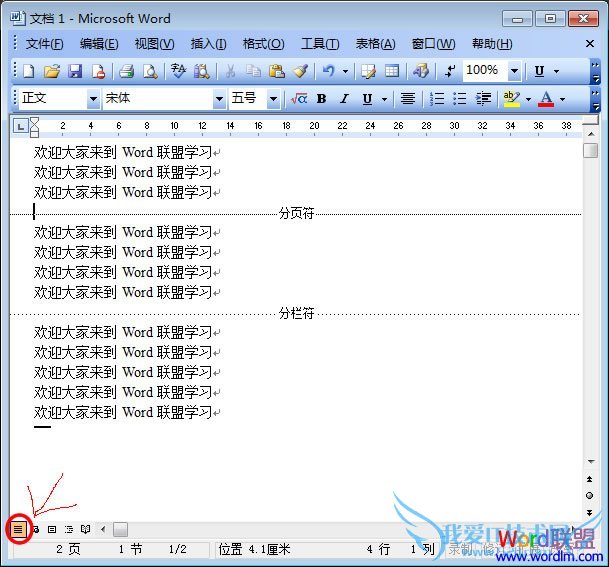Image resolution: width=609 pixels, height=567 pixels.
Task: Open the font dropdown showing 宋体
Action: point(219,99)
